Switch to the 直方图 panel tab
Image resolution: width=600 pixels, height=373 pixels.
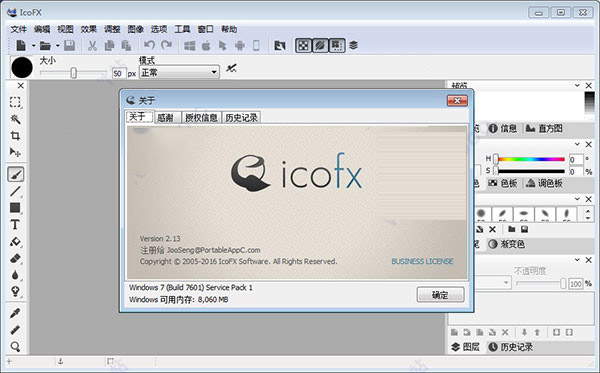(543, 129)
